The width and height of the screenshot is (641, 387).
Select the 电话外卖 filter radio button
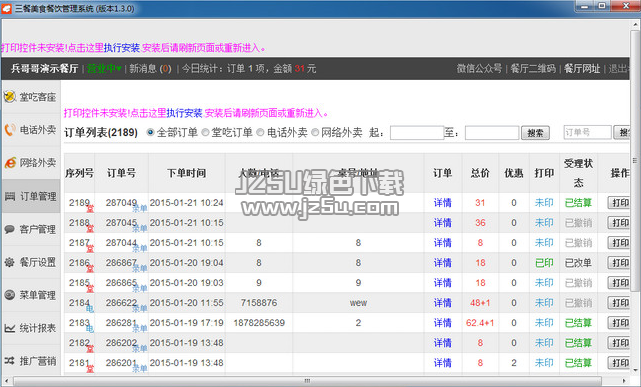pyautogui.click(x=260, y=132)
